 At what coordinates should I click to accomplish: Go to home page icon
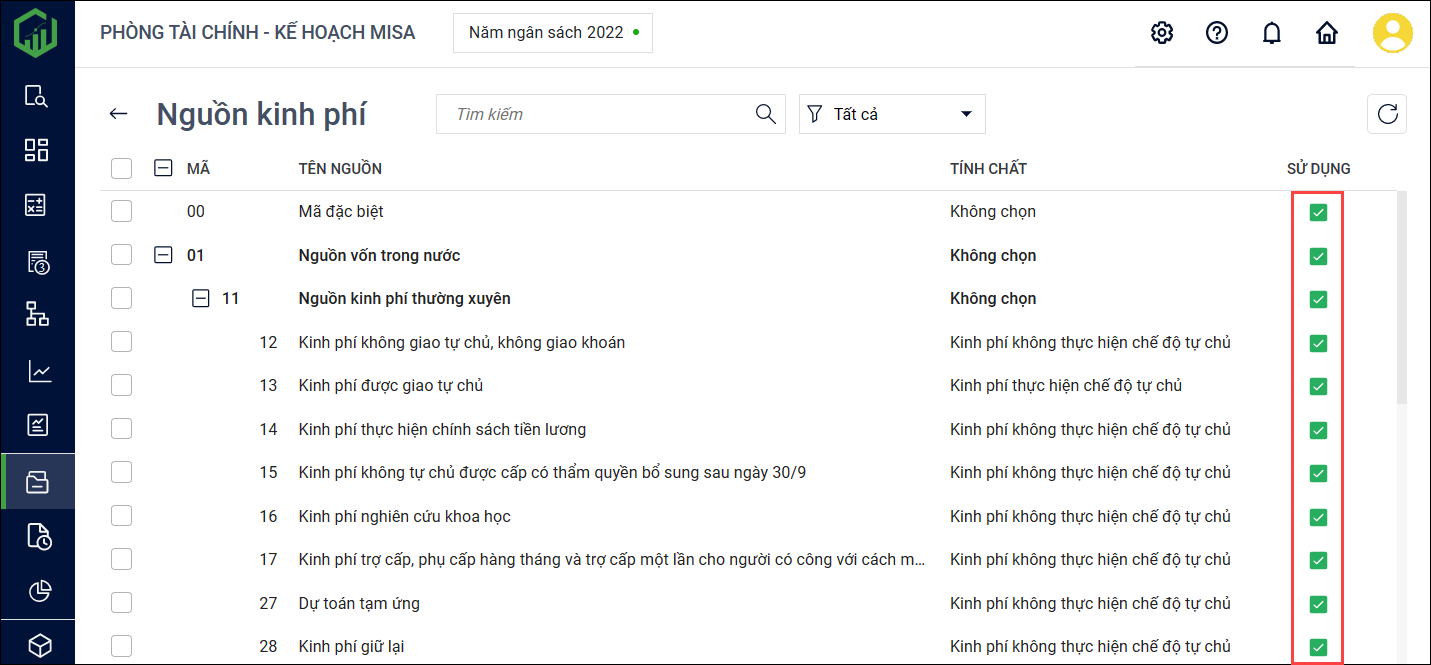pyautogui.click(x=1326, y=33)
